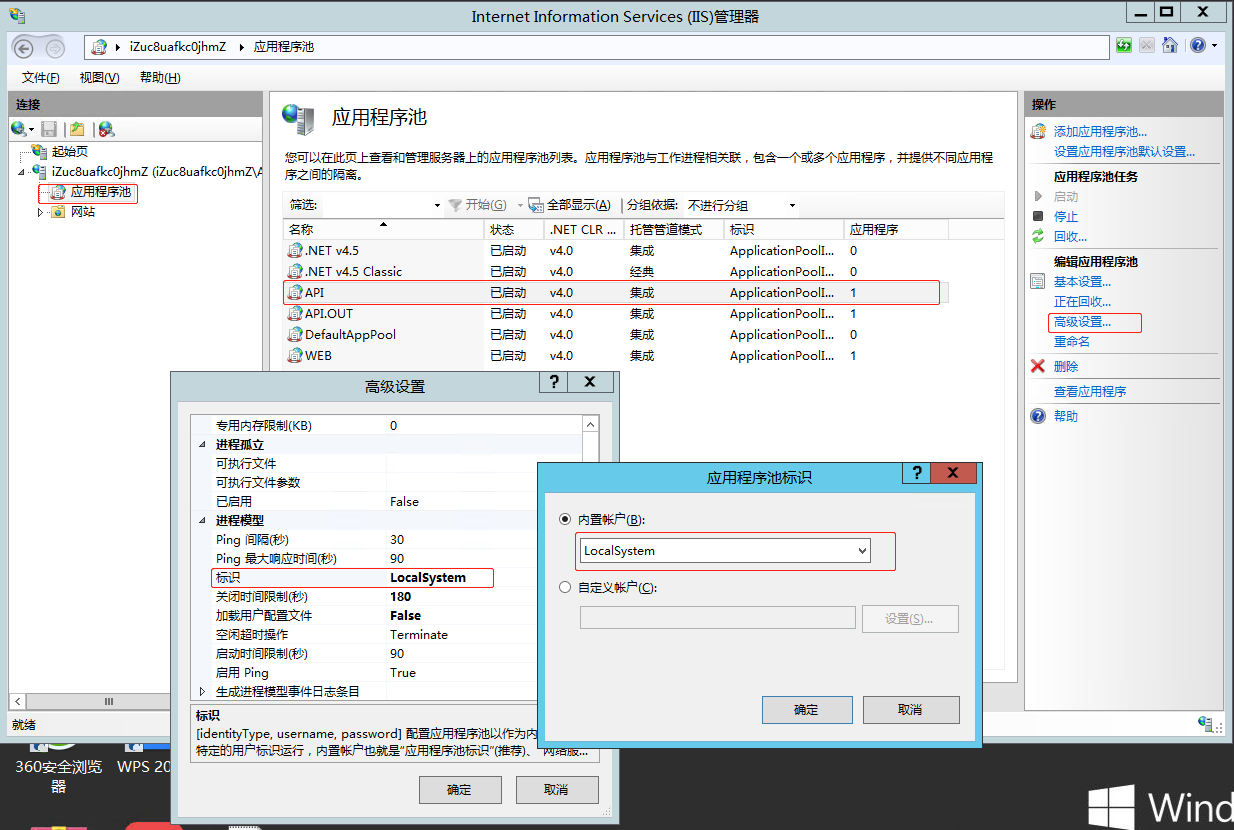Viewport: 1234px width, 830px height.
Task: Open the 帮助(H) menu
Action: (x=160, y=78)
